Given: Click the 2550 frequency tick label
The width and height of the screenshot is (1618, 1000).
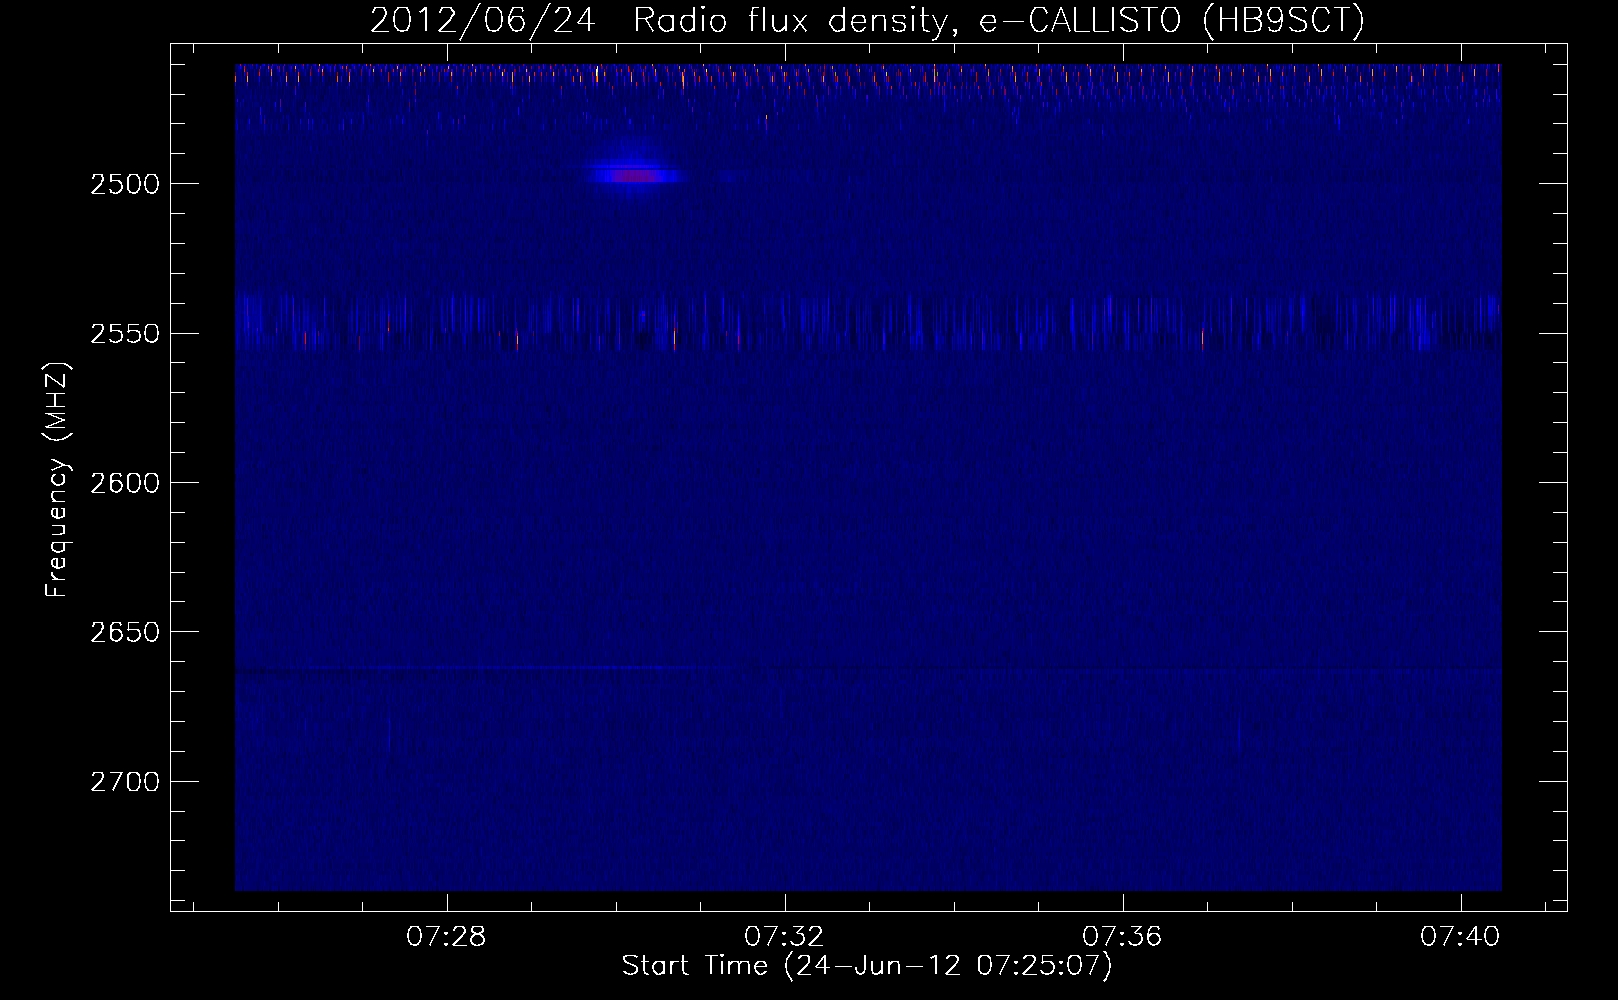Looking at the screenshot, I should [125, 334].
